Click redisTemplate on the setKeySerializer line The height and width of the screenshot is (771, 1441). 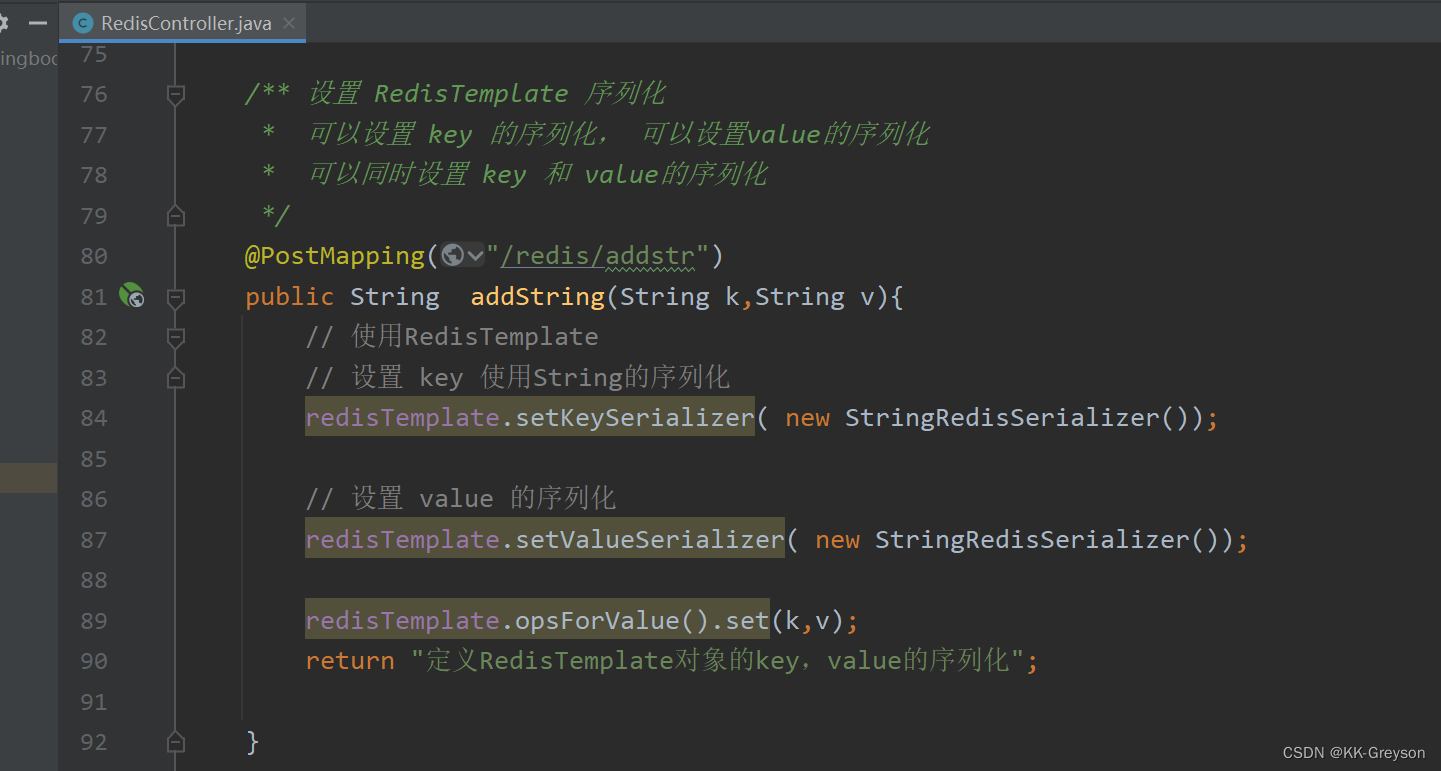point(402,418)
